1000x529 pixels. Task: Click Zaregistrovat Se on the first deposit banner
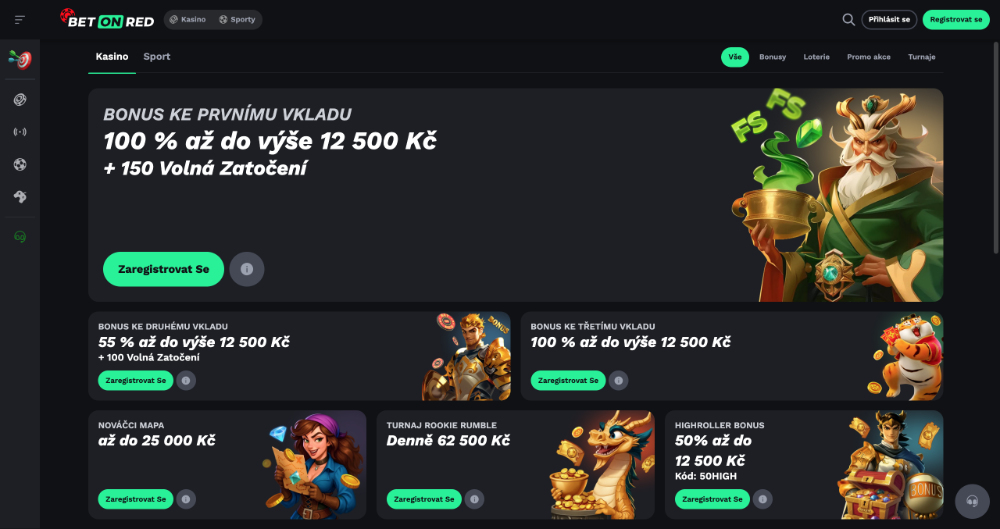[x=163, y=269]
